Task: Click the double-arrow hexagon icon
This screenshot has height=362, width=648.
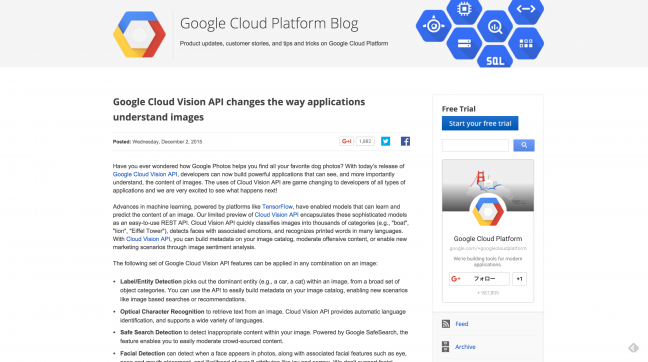Action: 526,10
